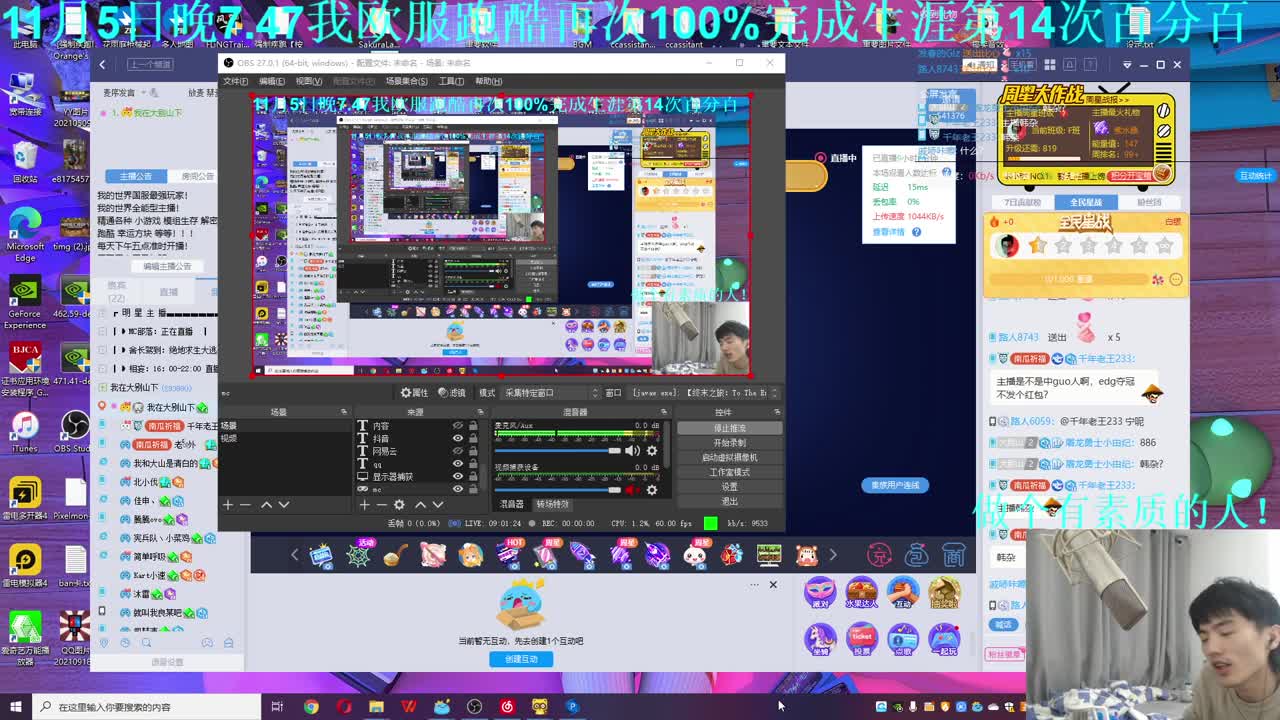Image resolution: width=1280 pixels, height=720 pixels.
Task: Open microphone/Aux audio settings gear
Action: pyautogui.click(x=652, y=451)
